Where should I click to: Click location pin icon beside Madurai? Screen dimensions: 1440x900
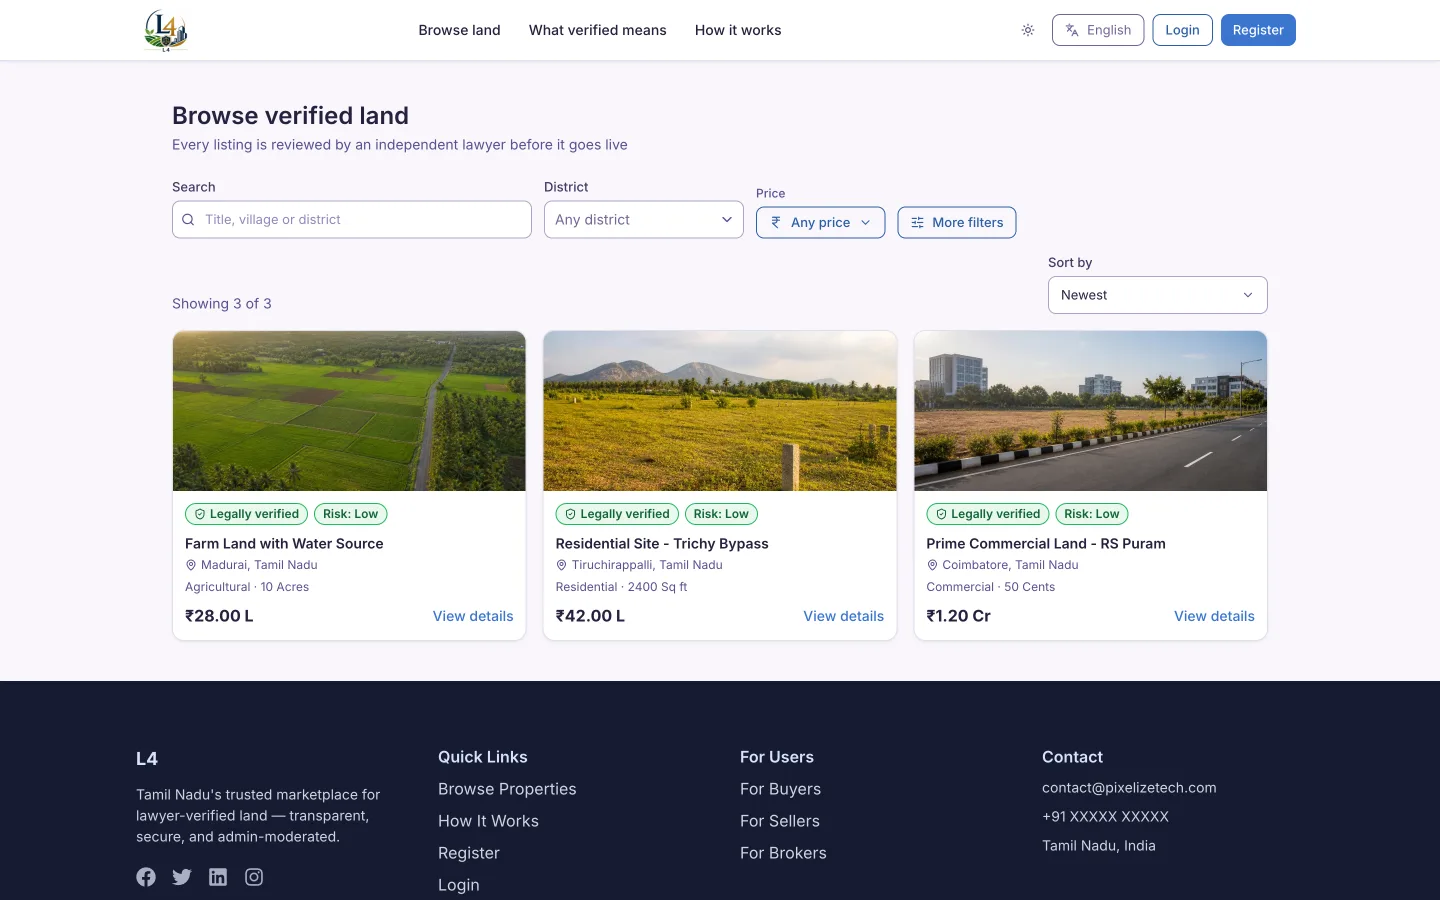pos(191,565)
